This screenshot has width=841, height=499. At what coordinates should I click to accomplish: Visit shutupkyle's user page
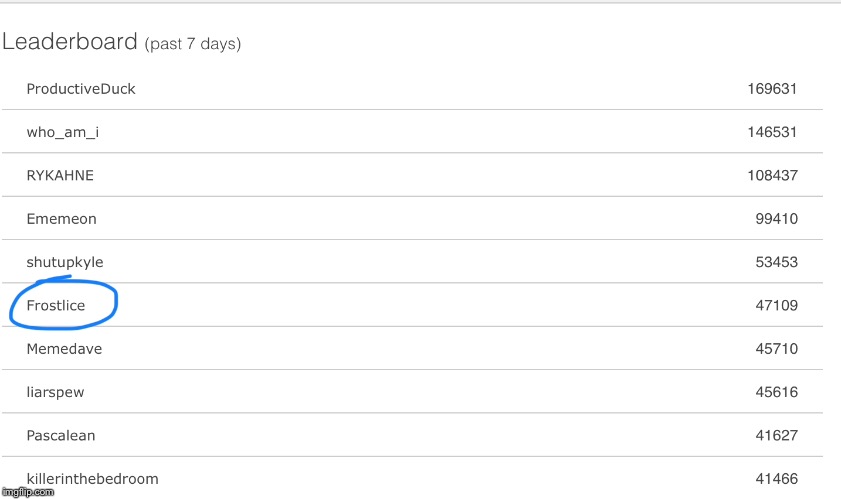point(65,262)
